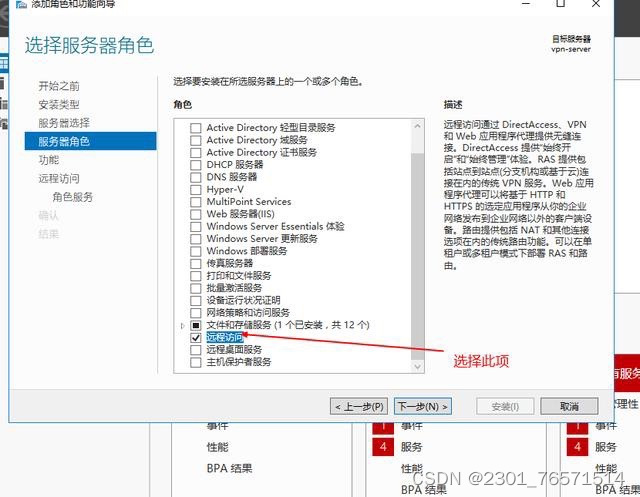Enable the DHCP 服务器 role checkbox
This screenshot has height=497, width=640.
pos(196,165)
